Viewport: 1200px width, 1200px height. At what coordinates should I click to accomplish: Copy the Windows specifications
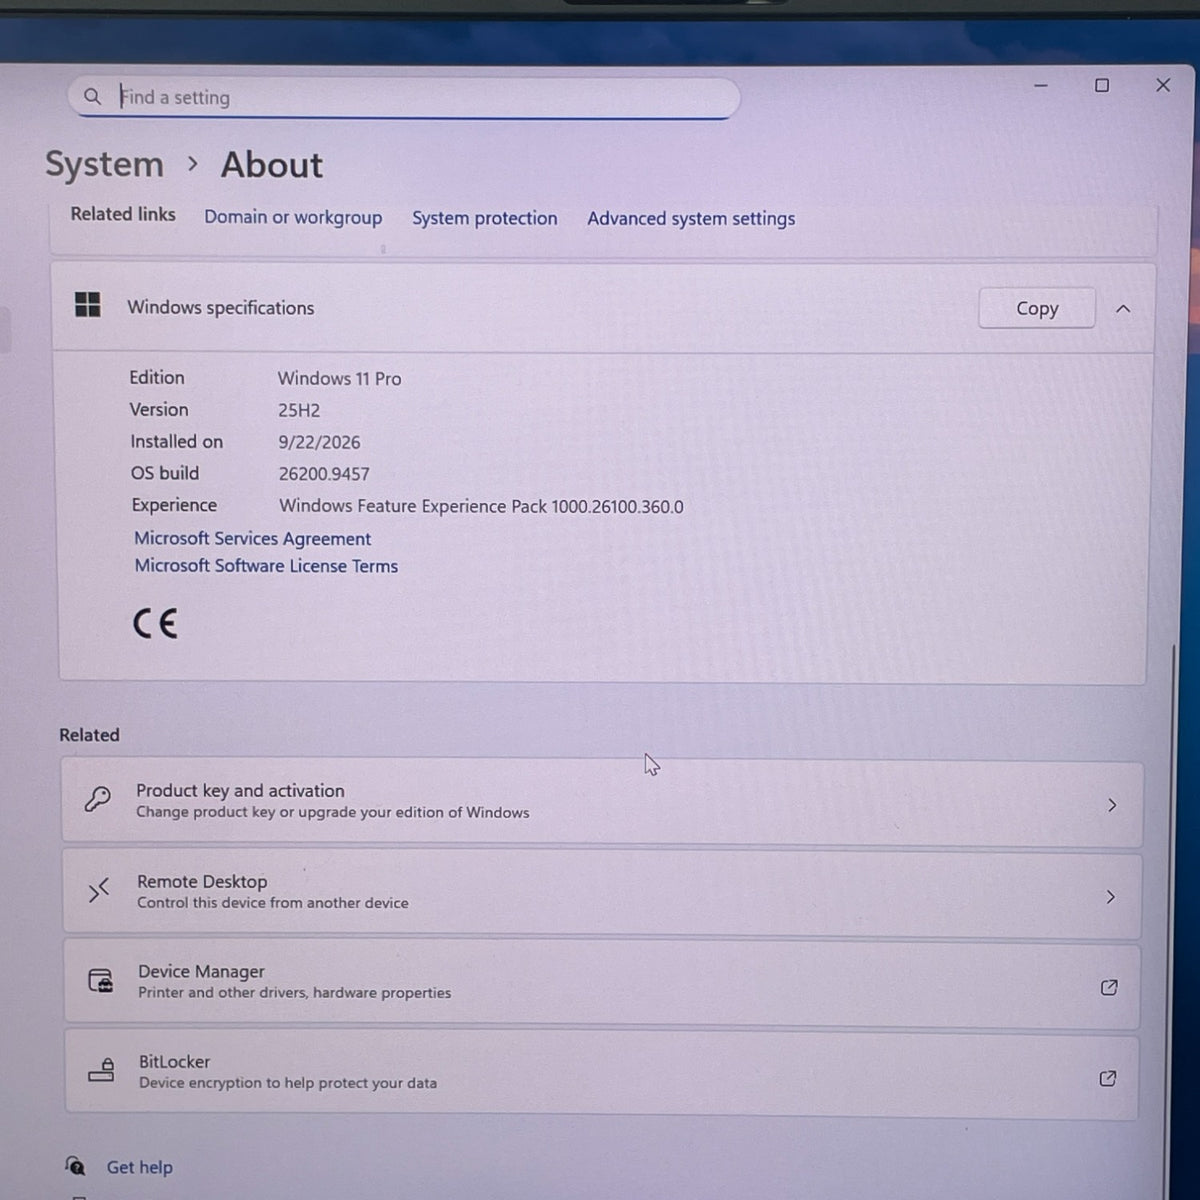point(1037,309)
